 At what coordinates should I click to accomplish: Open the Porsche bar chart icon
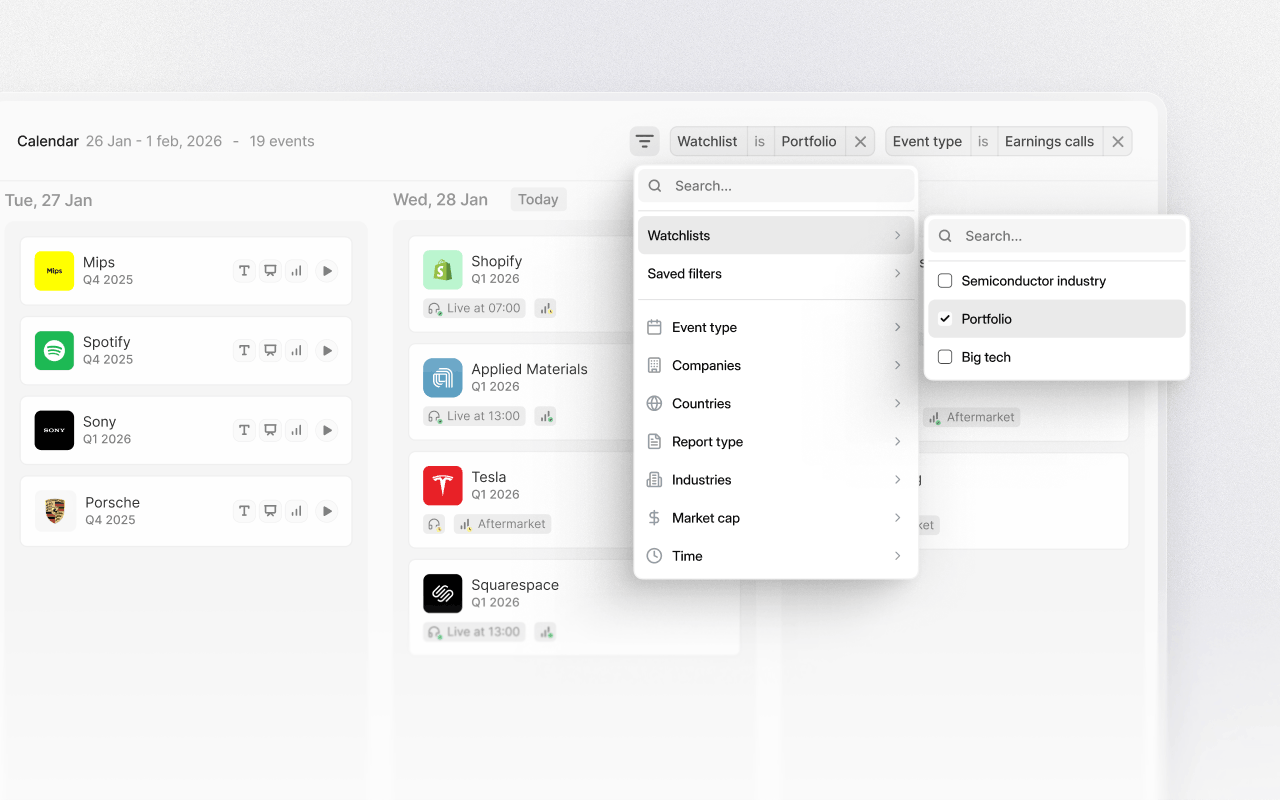tap(296, 510)
